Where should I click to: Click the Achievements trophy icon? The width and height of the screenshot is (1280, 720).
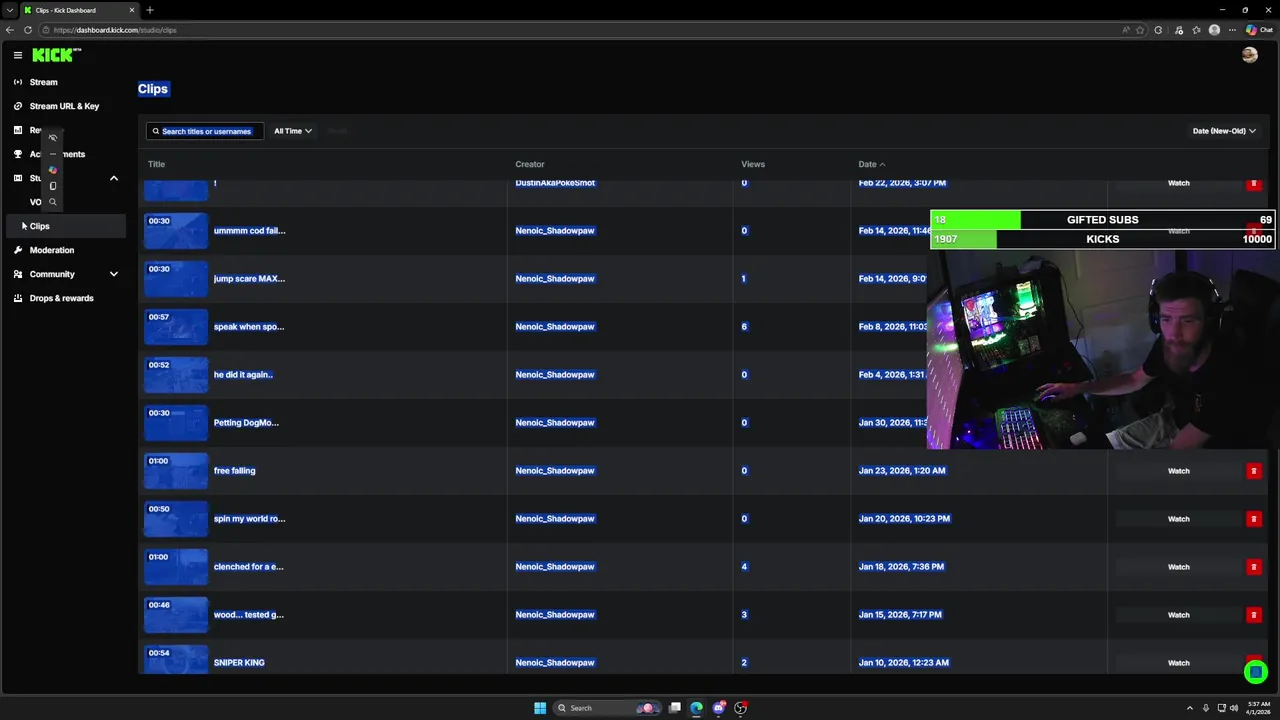pyautogui.click(x=18, y=154)
